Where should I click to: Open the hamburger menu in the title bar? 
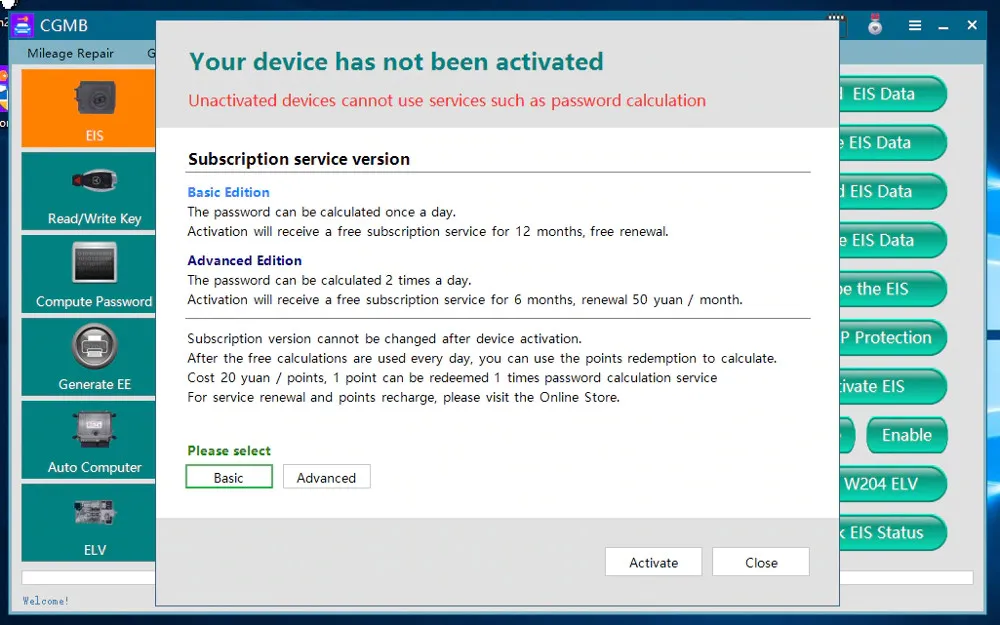(x=915, y=26)
